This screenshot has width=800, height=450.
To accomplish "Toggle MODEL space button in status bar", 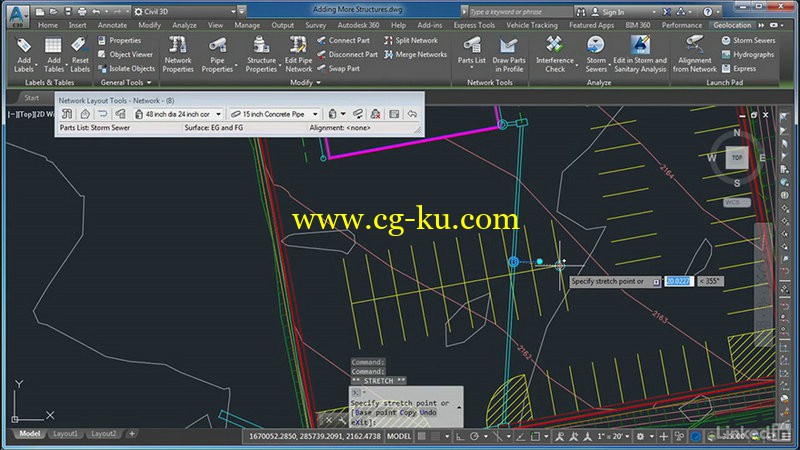I will [x=399, y=436].
